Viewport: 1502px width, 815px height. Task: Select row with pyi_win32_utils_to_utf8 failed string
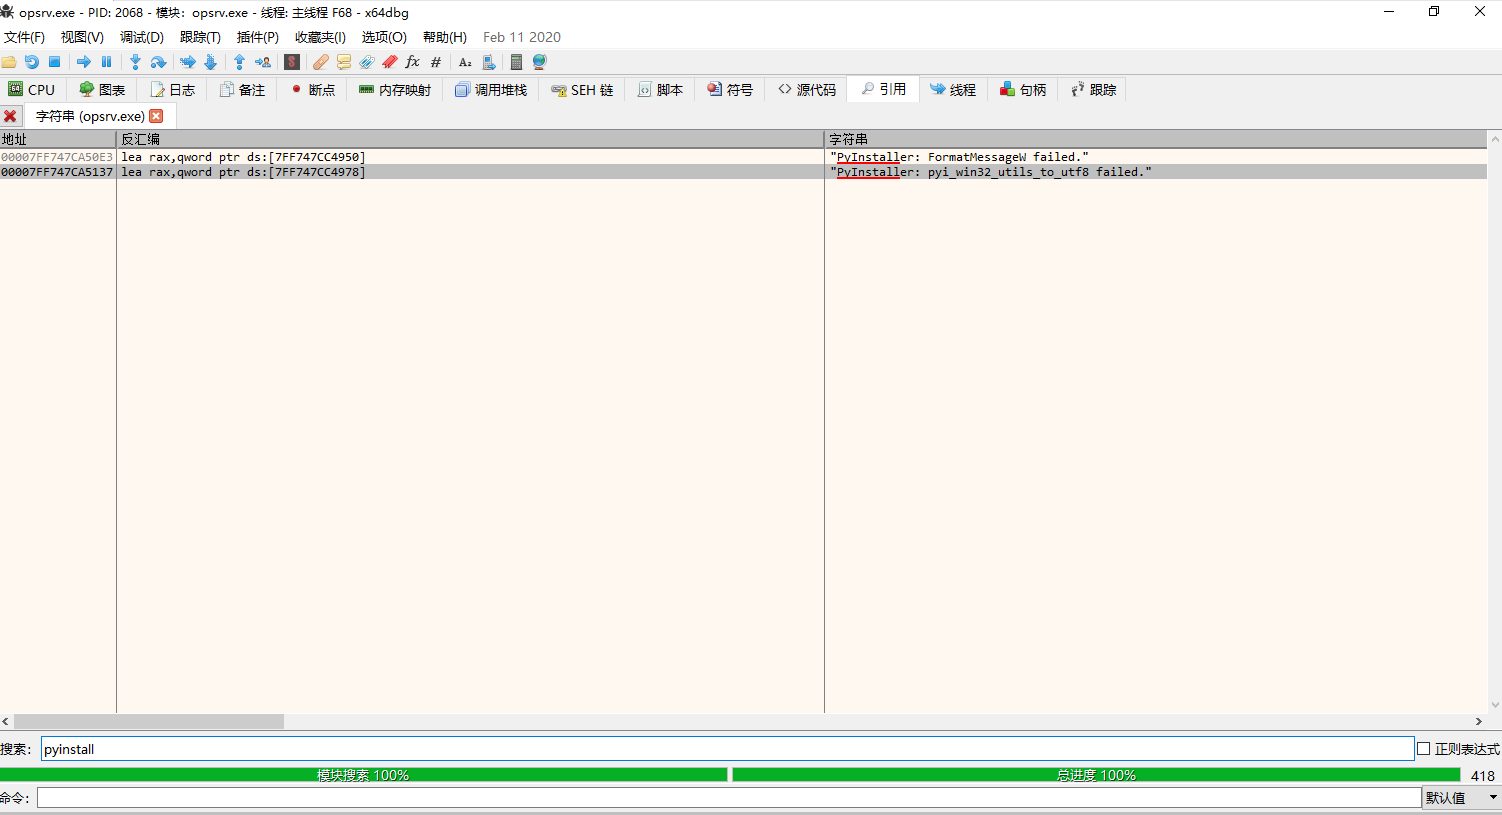coord(743,172)
